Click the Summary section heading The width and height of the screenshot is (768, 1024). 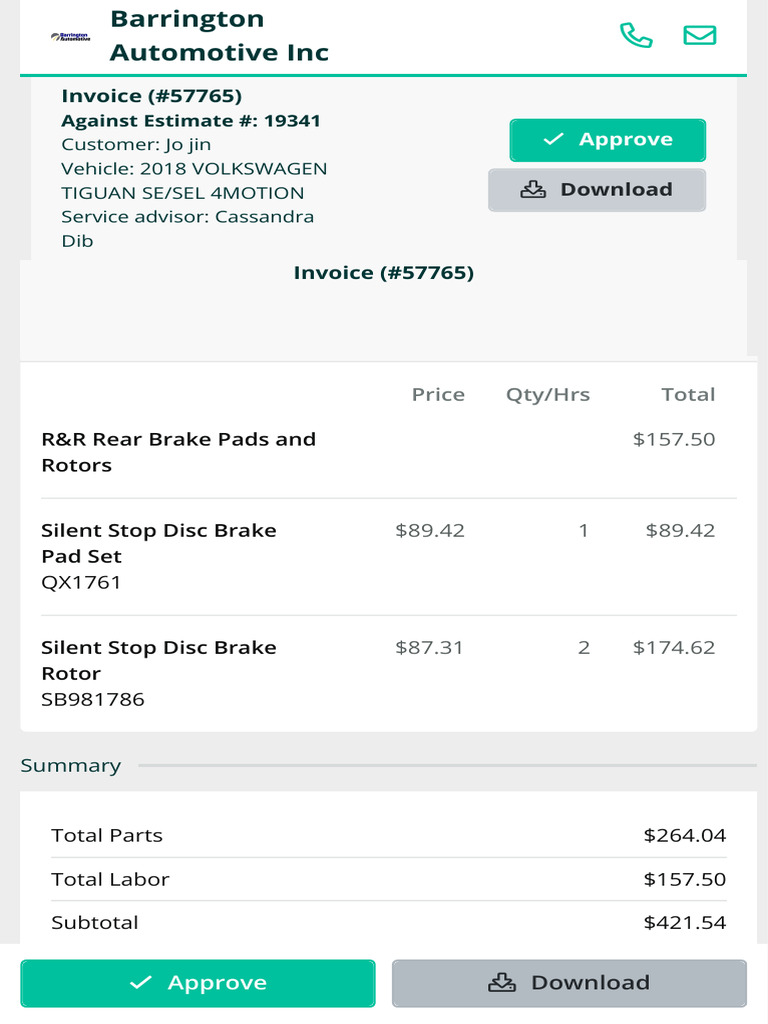point(71,766)
